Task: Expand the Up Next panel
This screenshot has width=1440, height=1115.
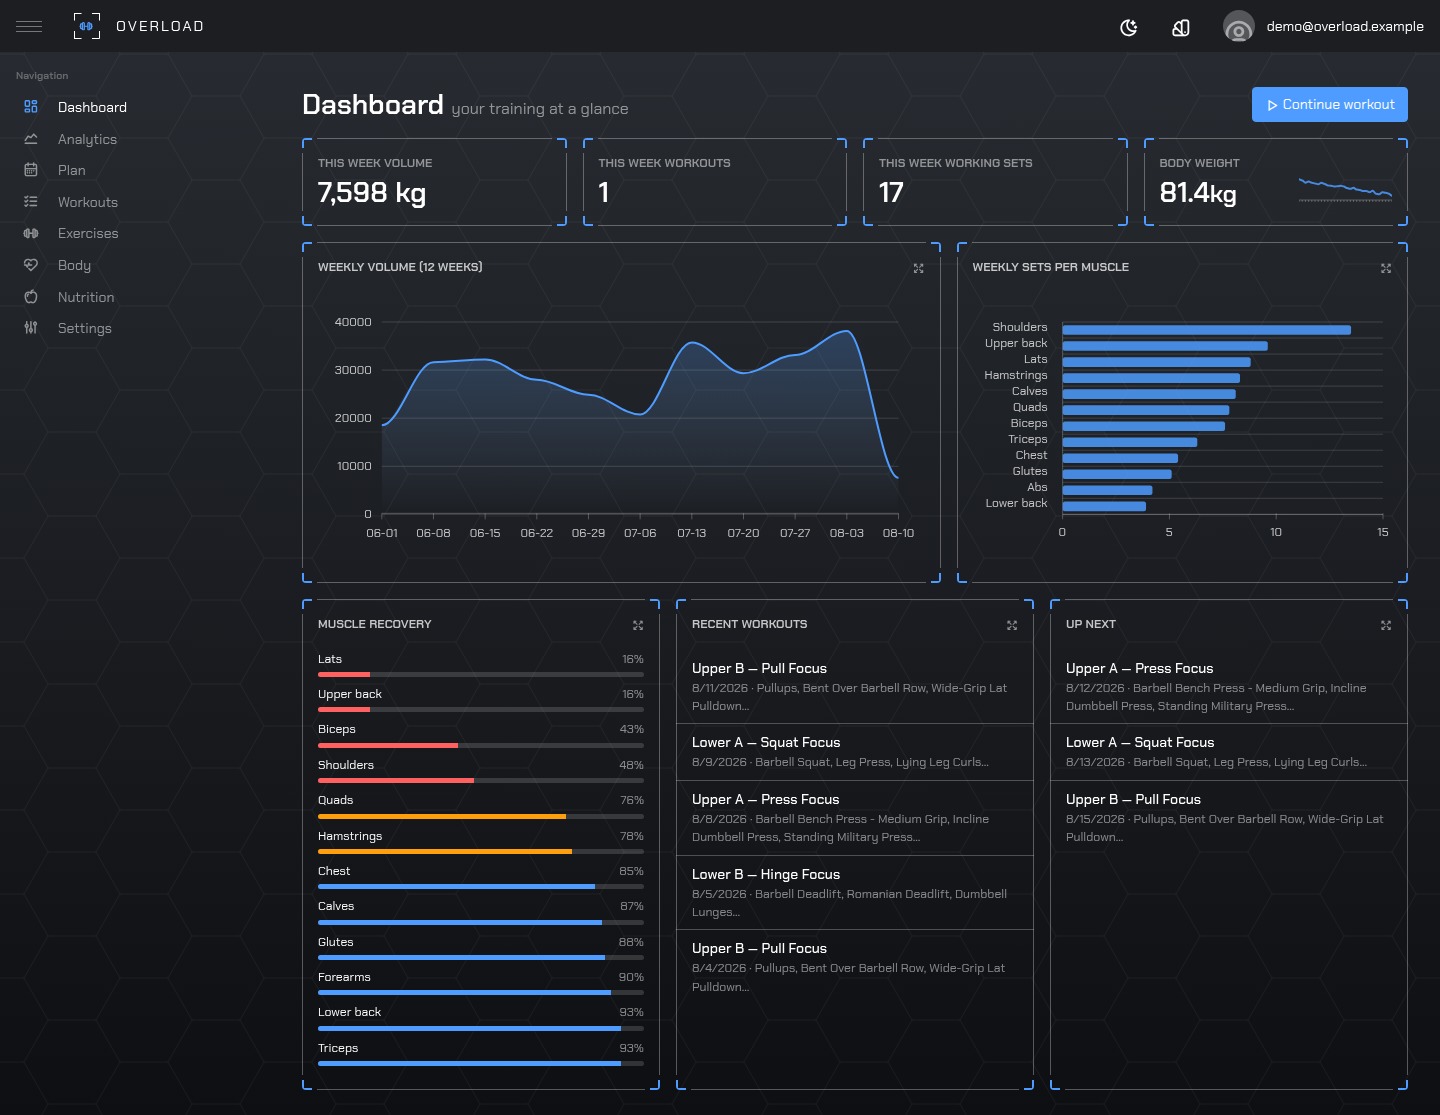Action: coord(1386,625)
